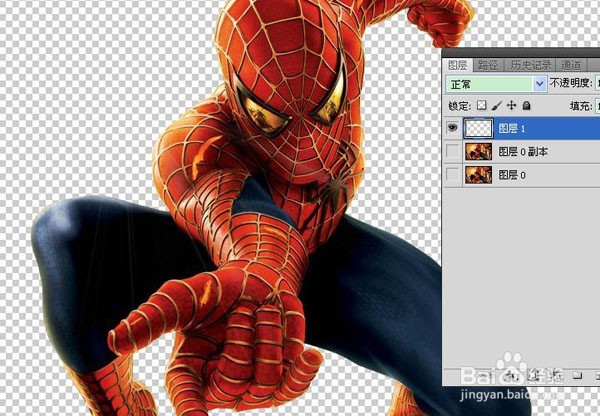Show the 图层 0 副本 layer visibility box
This screenshot has height=416, width=600.
point(453,152)
